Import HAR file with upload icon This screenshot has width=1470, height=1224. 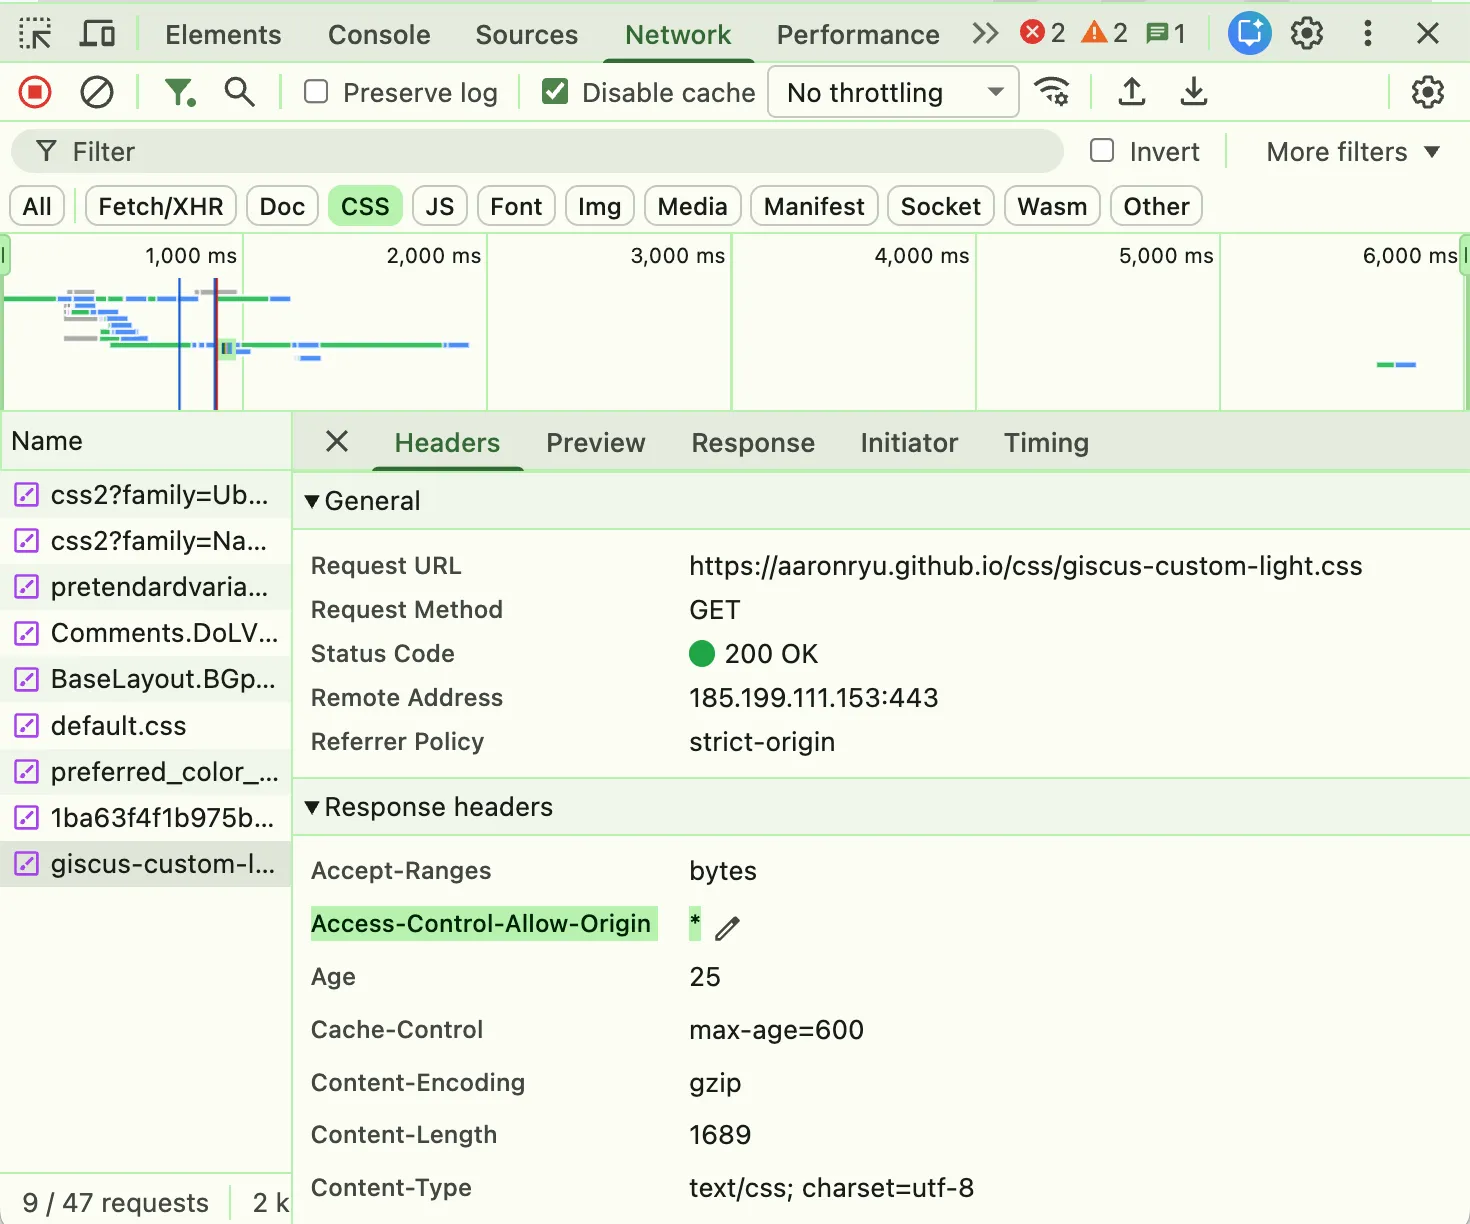click(x=1131, y=92)
